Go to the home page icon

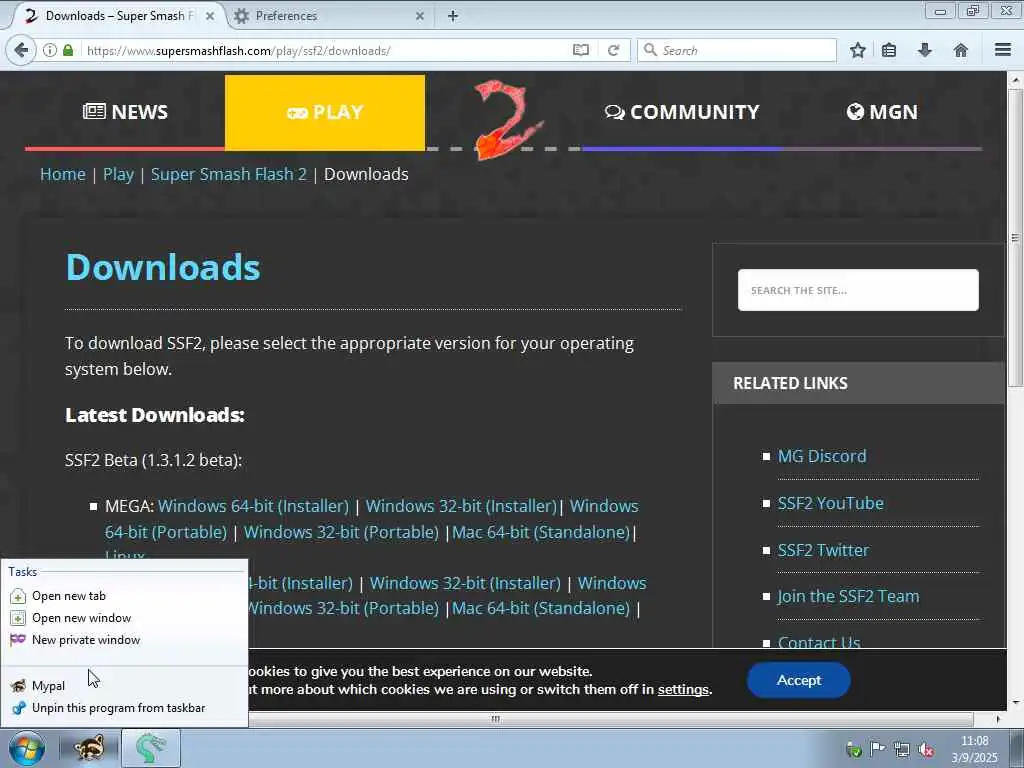coord(961,50)
